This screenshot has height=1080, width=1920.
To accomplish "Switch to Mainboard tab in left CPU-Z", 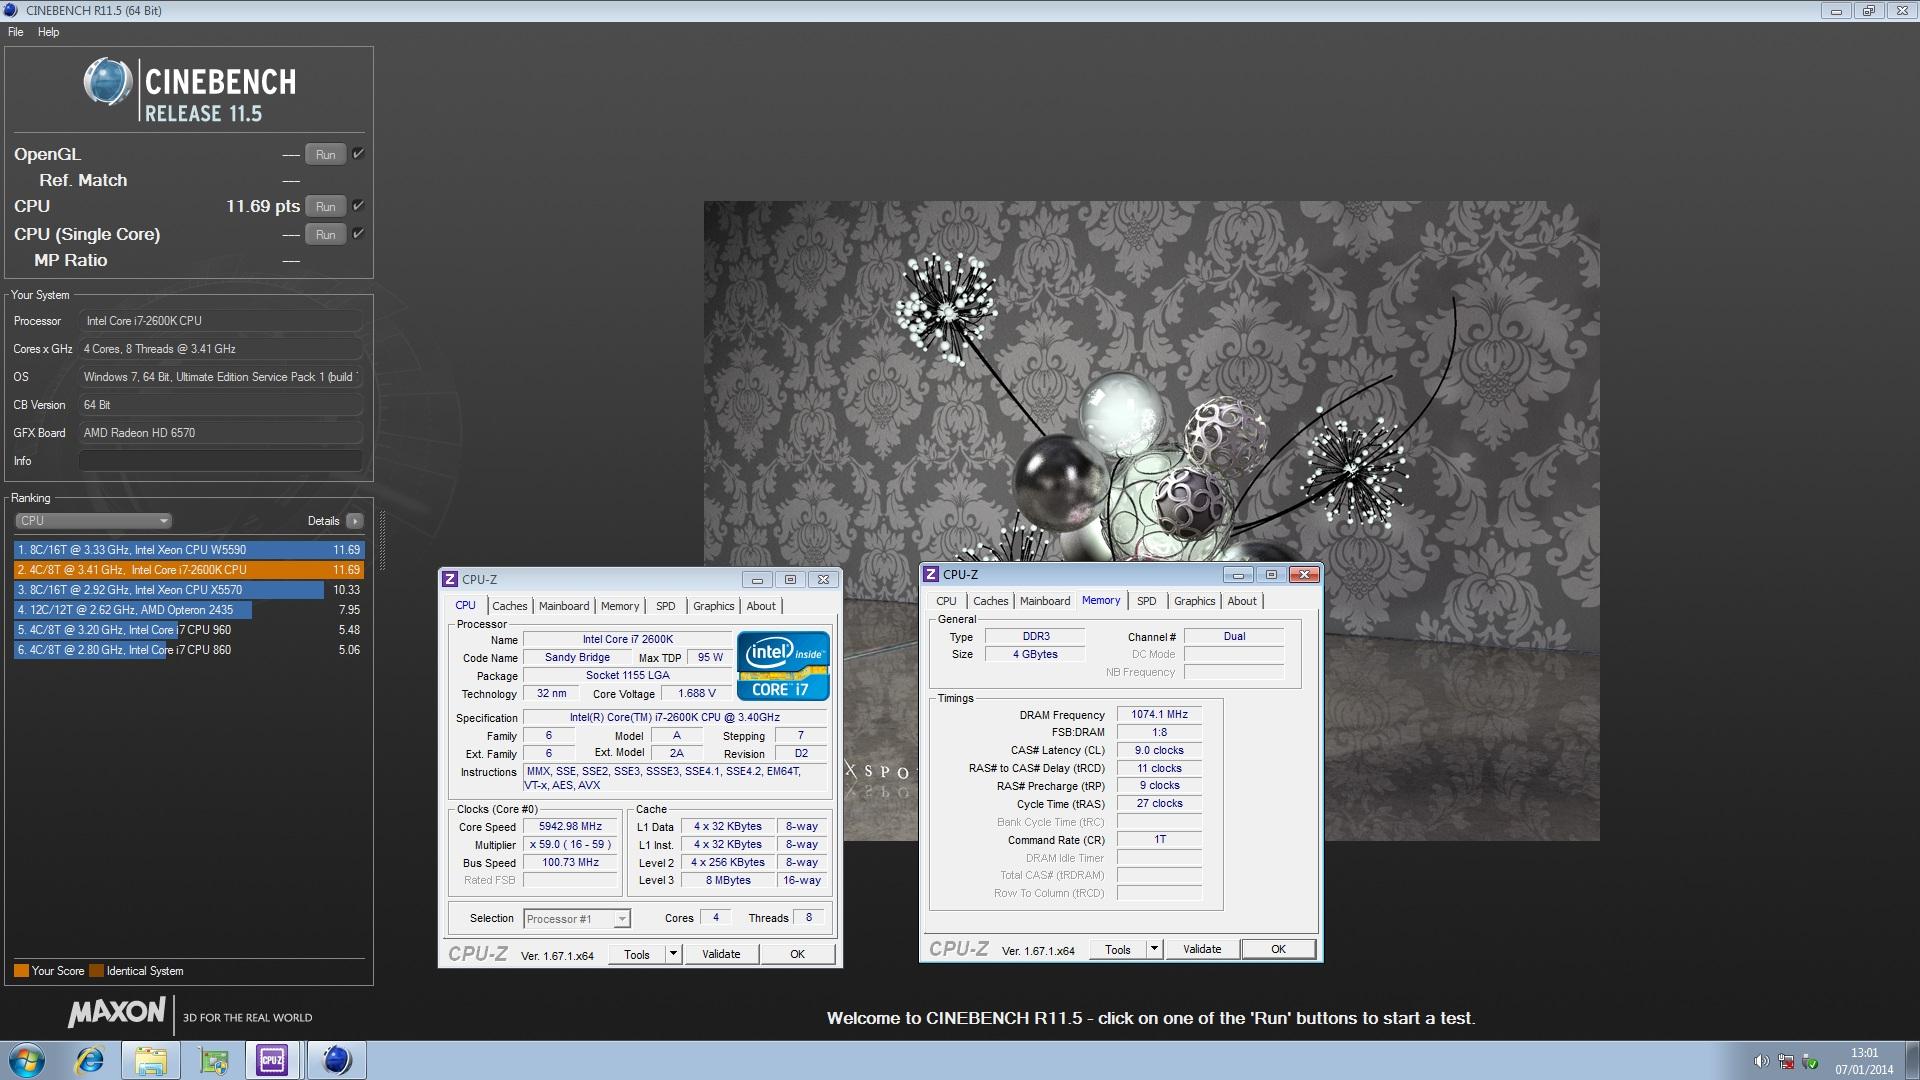I will tap(564, 606).
